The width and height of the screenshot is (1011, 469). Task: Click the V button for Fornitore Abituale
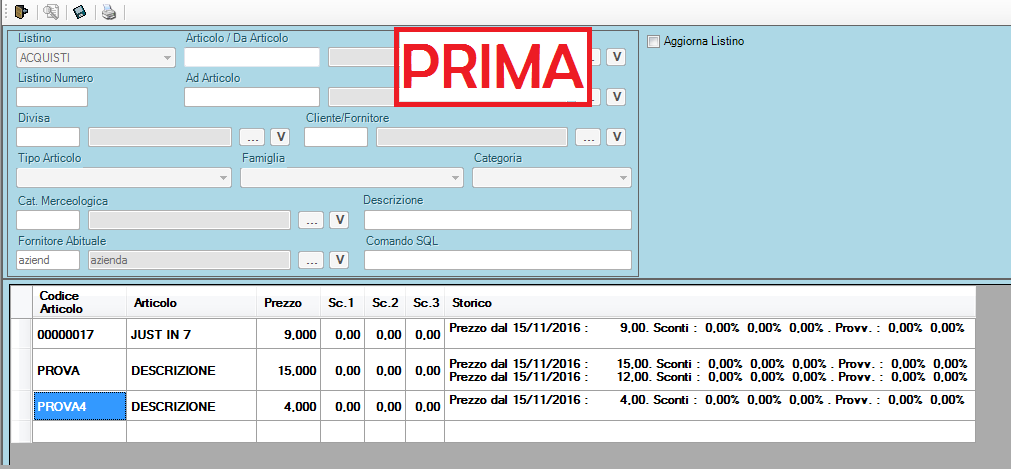[x=339, y=260]
